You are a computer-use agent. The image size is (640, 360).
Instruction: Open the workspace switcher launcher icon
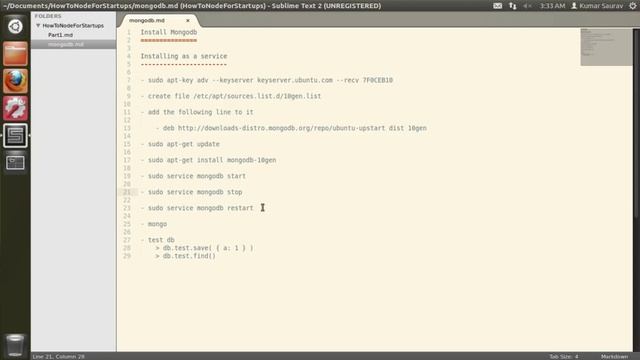coord(15,162)
